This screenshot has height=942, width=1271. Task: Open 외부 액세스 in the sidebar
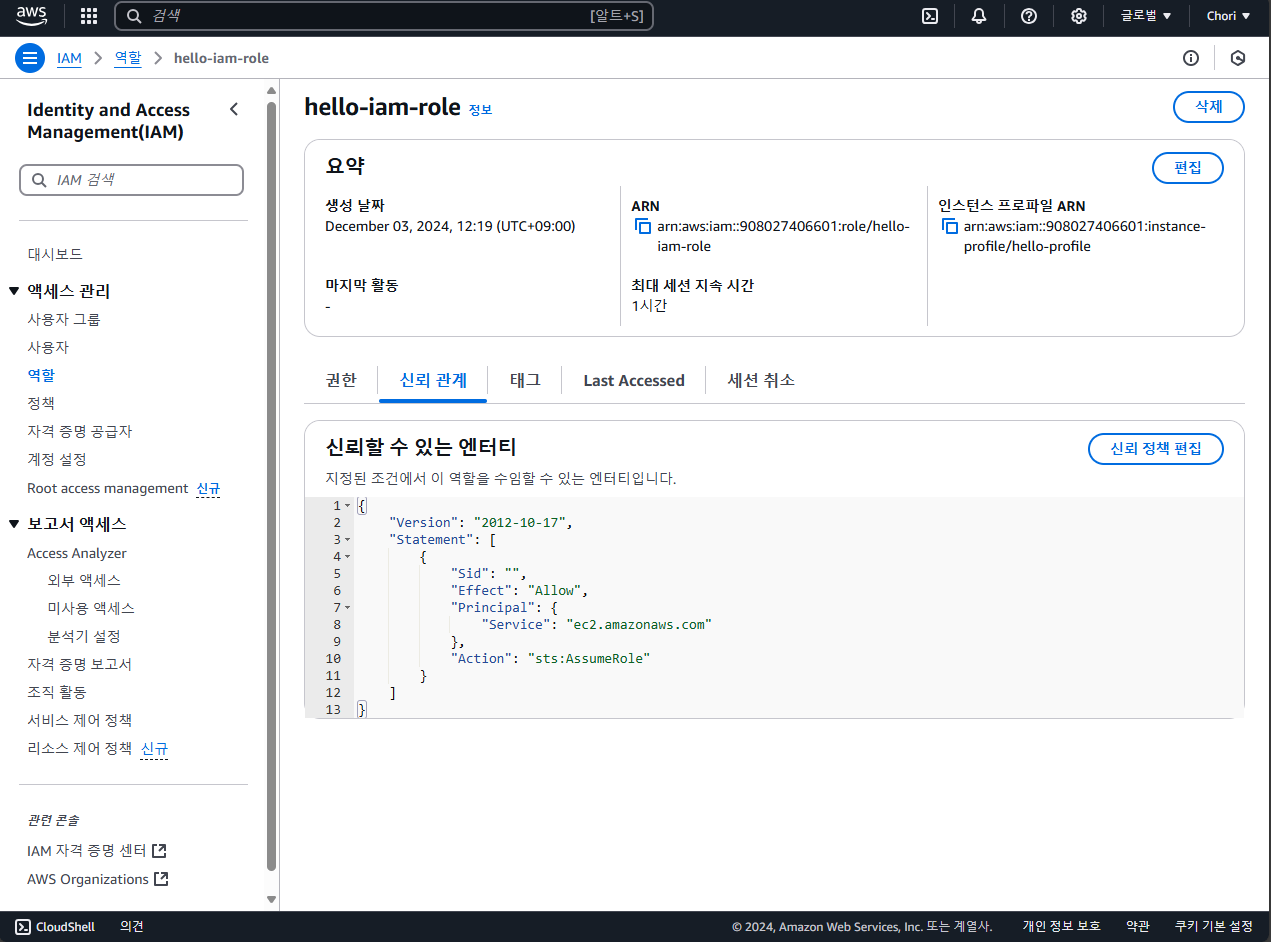(84, 580)
